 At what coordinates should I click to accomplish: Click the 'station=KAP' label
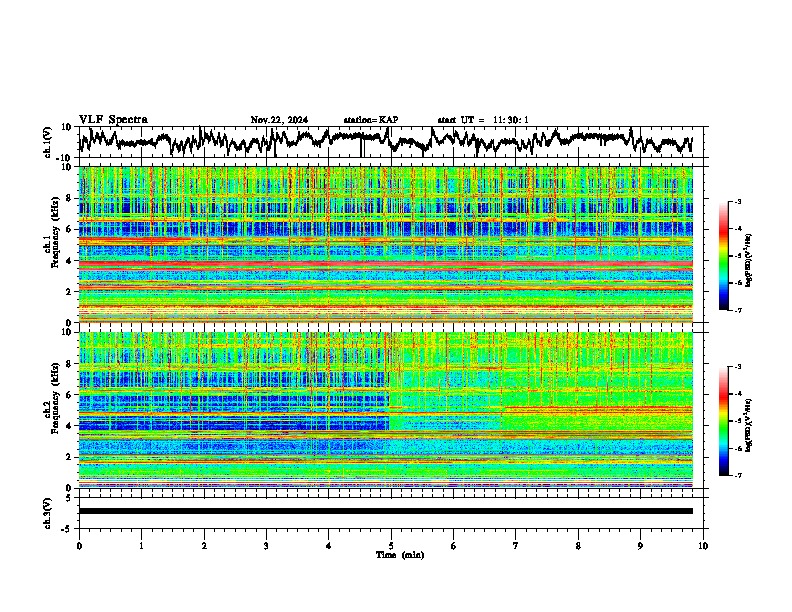371,120
